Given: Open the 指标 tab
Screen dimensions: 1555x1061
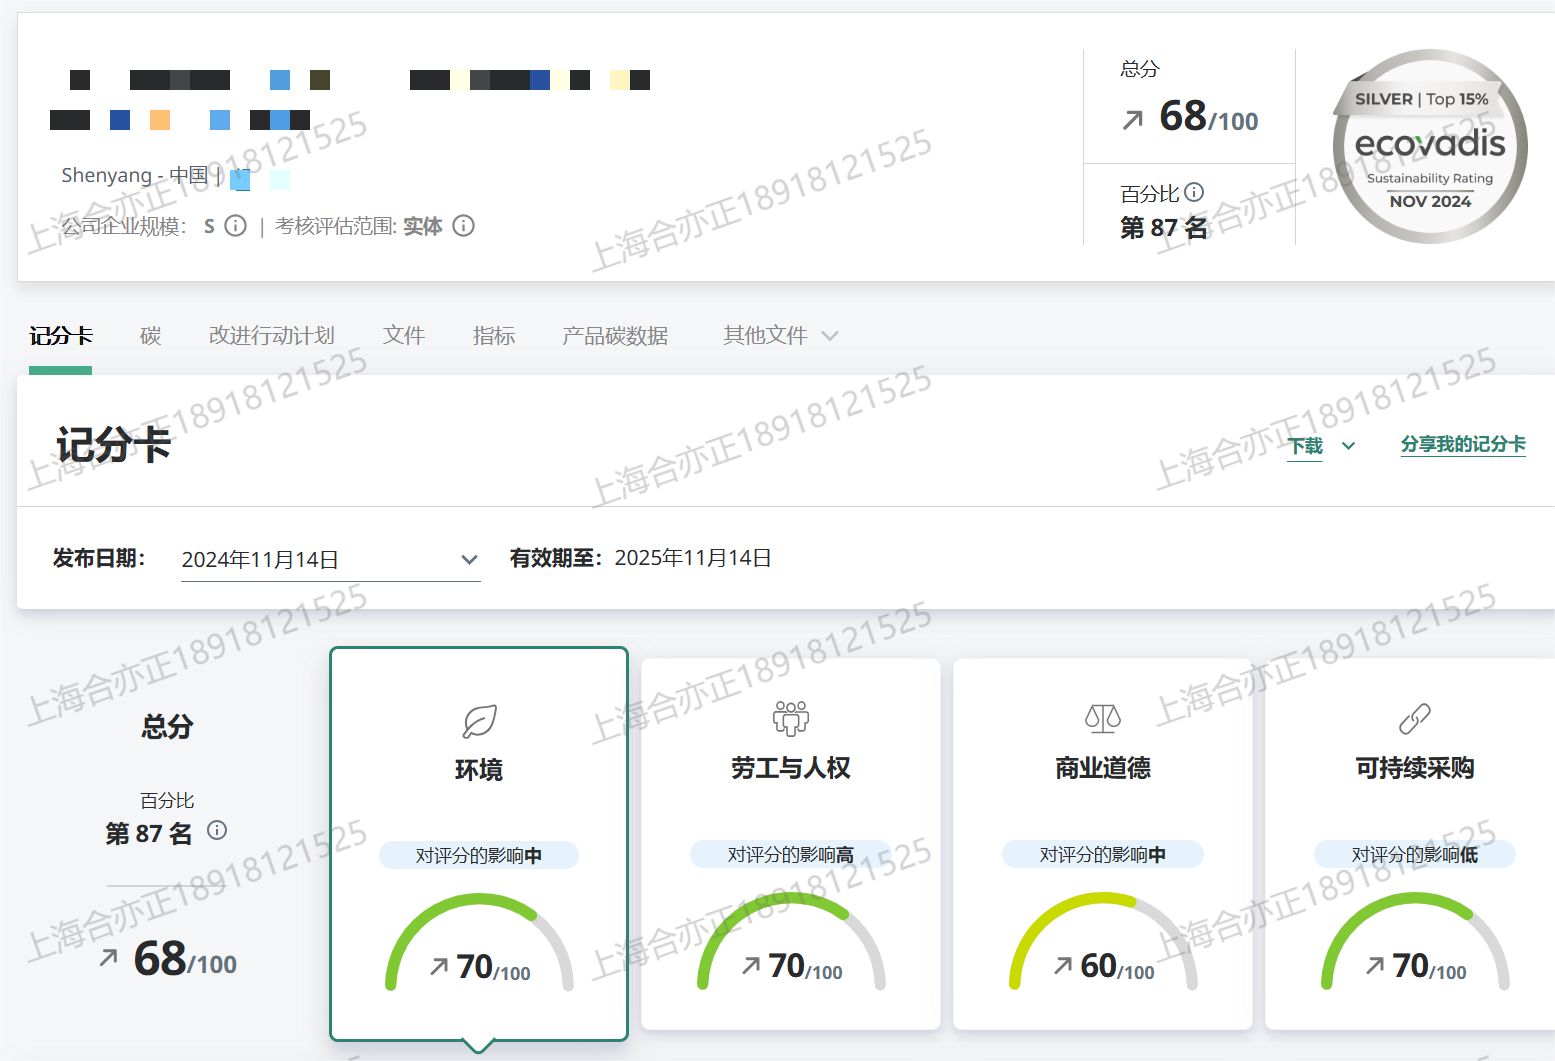Looking at the screenshot, I should pyautogui.click(x=493, y=336).
